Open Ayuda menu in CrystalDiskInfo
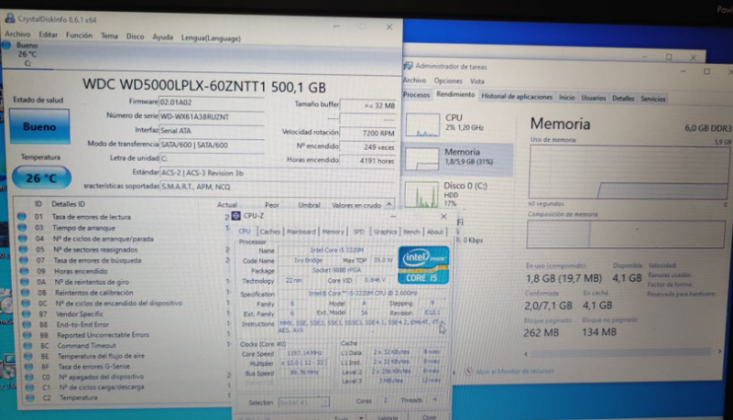 [x=163, y=37]
